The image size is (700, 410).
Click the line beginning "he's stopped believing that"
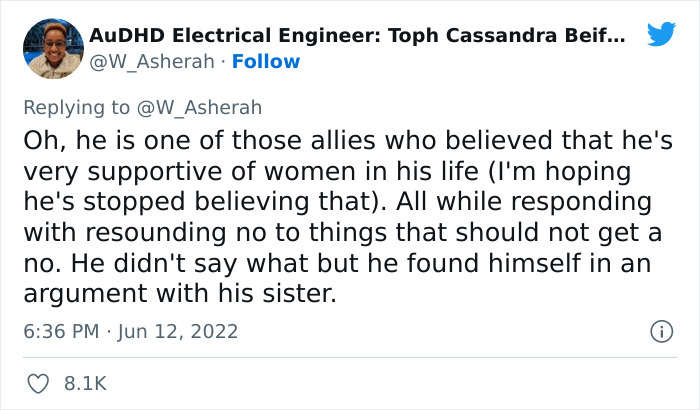click(200, 201)
